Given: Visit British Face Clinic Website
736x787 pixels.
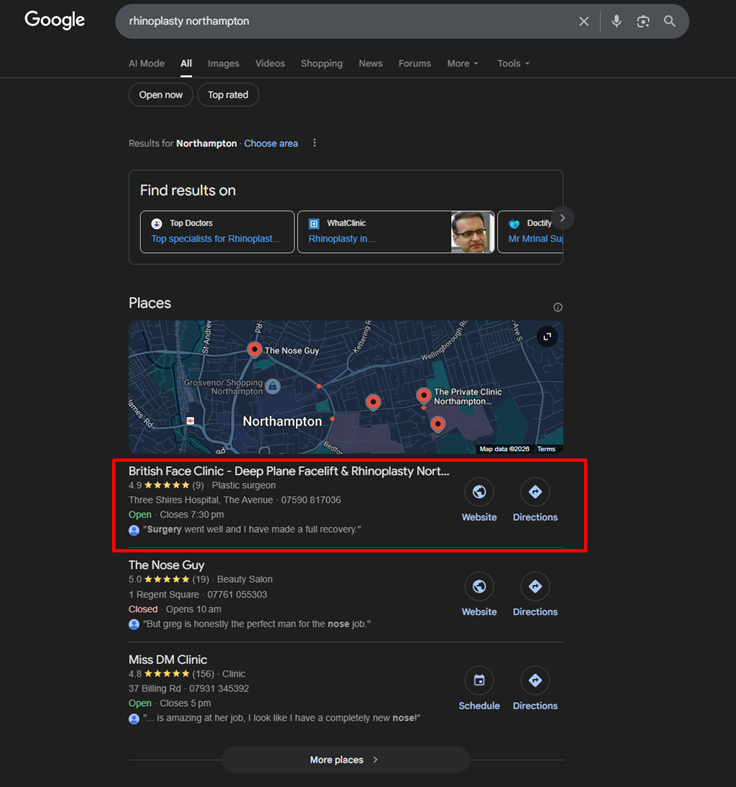Looking at the screenshot, I should point(479,500).
